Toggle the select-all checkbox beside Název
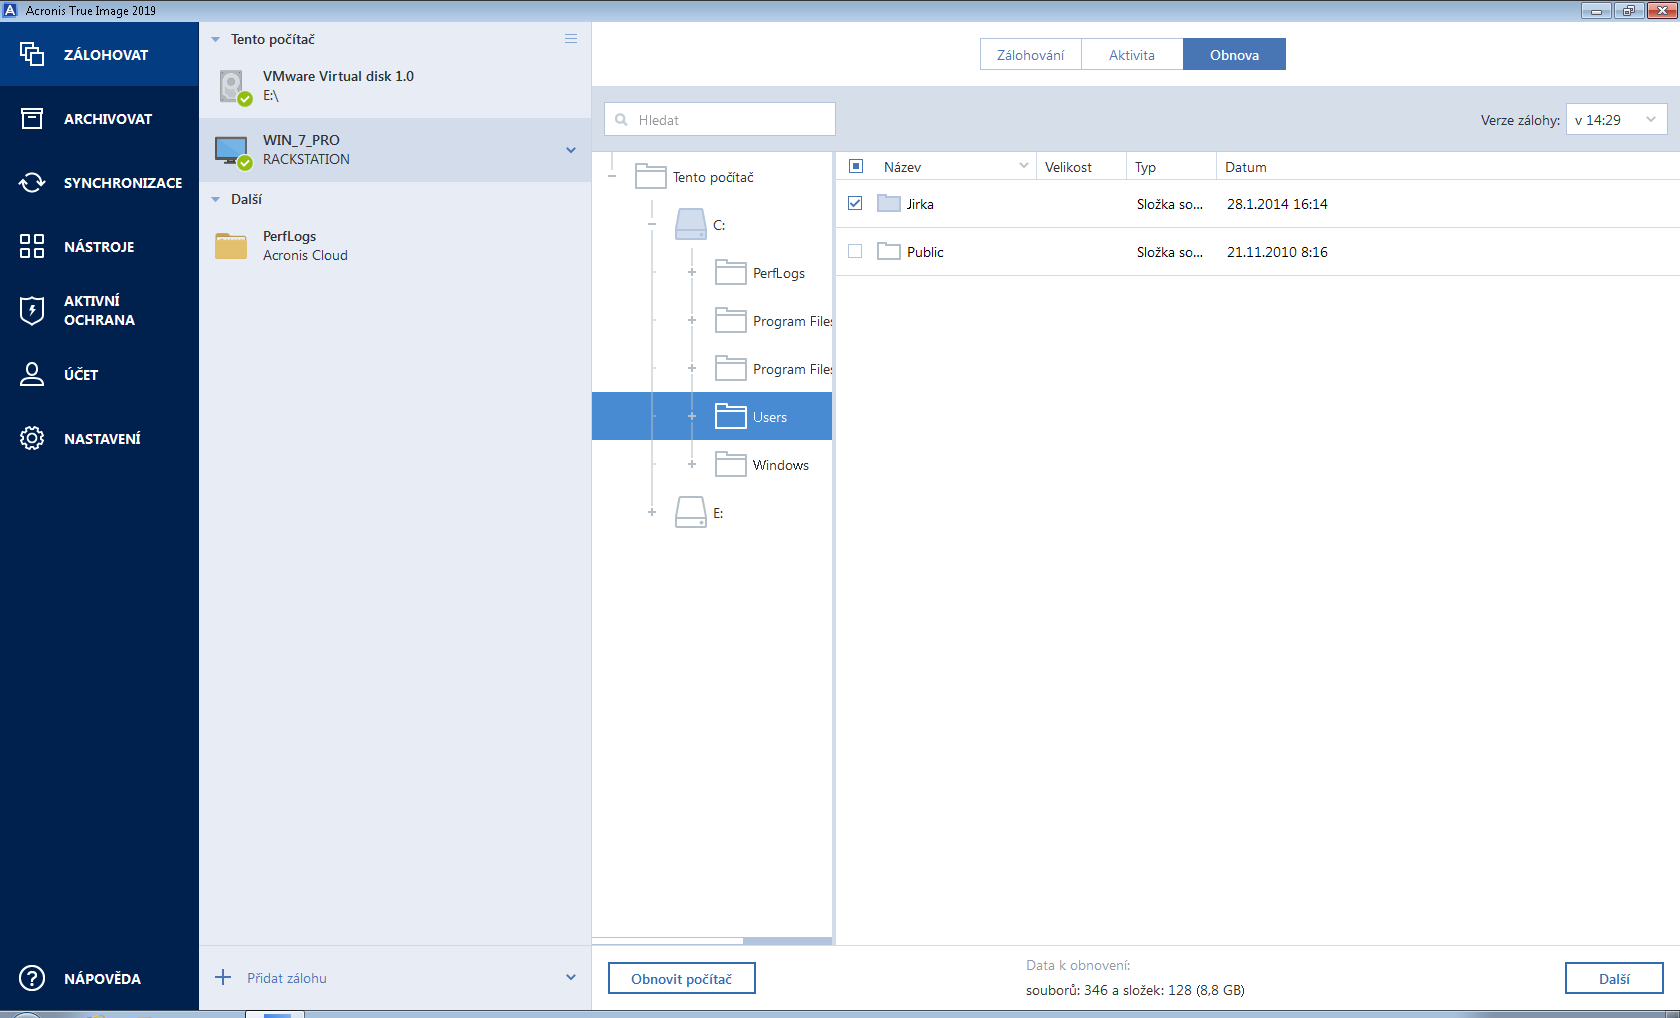Screen dimensions: 1680x1018 856,166
